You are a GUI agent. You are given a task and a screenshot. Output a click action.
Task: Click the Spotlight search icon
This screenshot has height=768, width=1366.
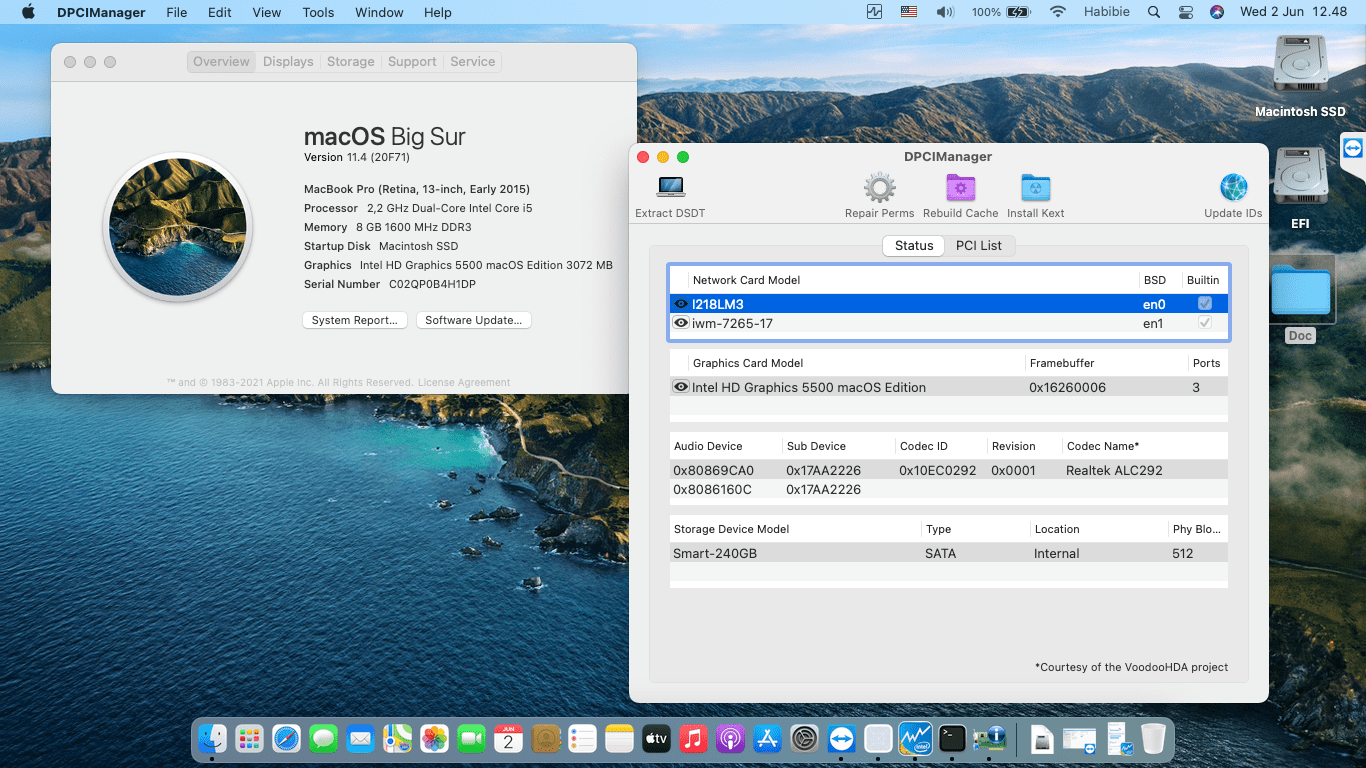[1154, 12]
